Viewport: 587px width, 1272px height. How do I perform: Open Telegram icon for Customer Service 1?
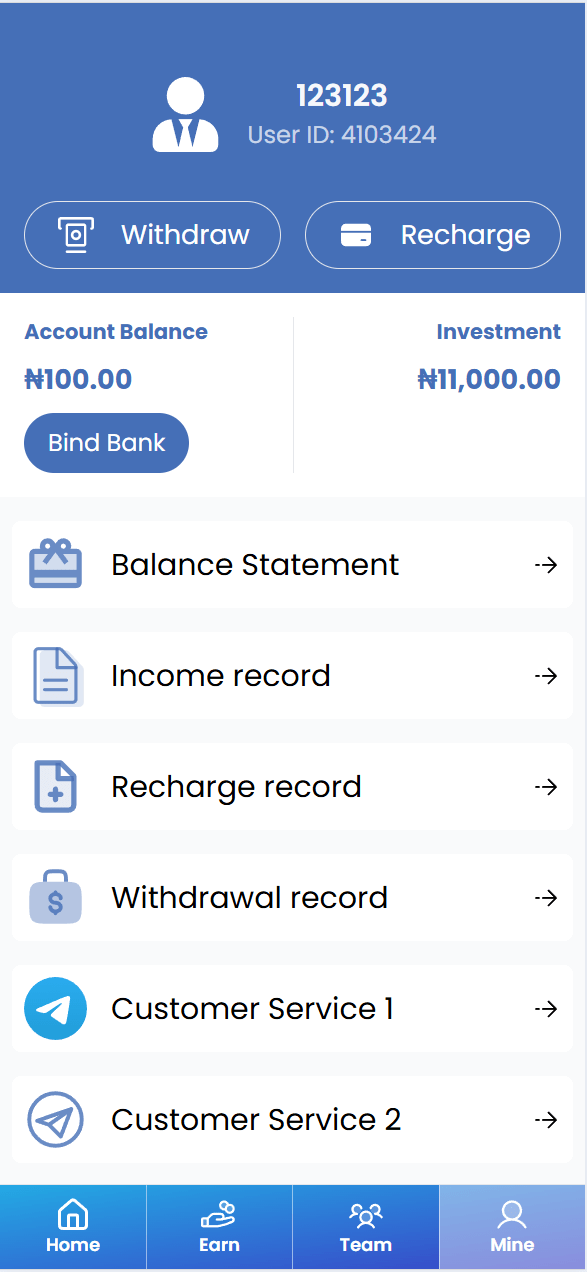pos(55,1009)
